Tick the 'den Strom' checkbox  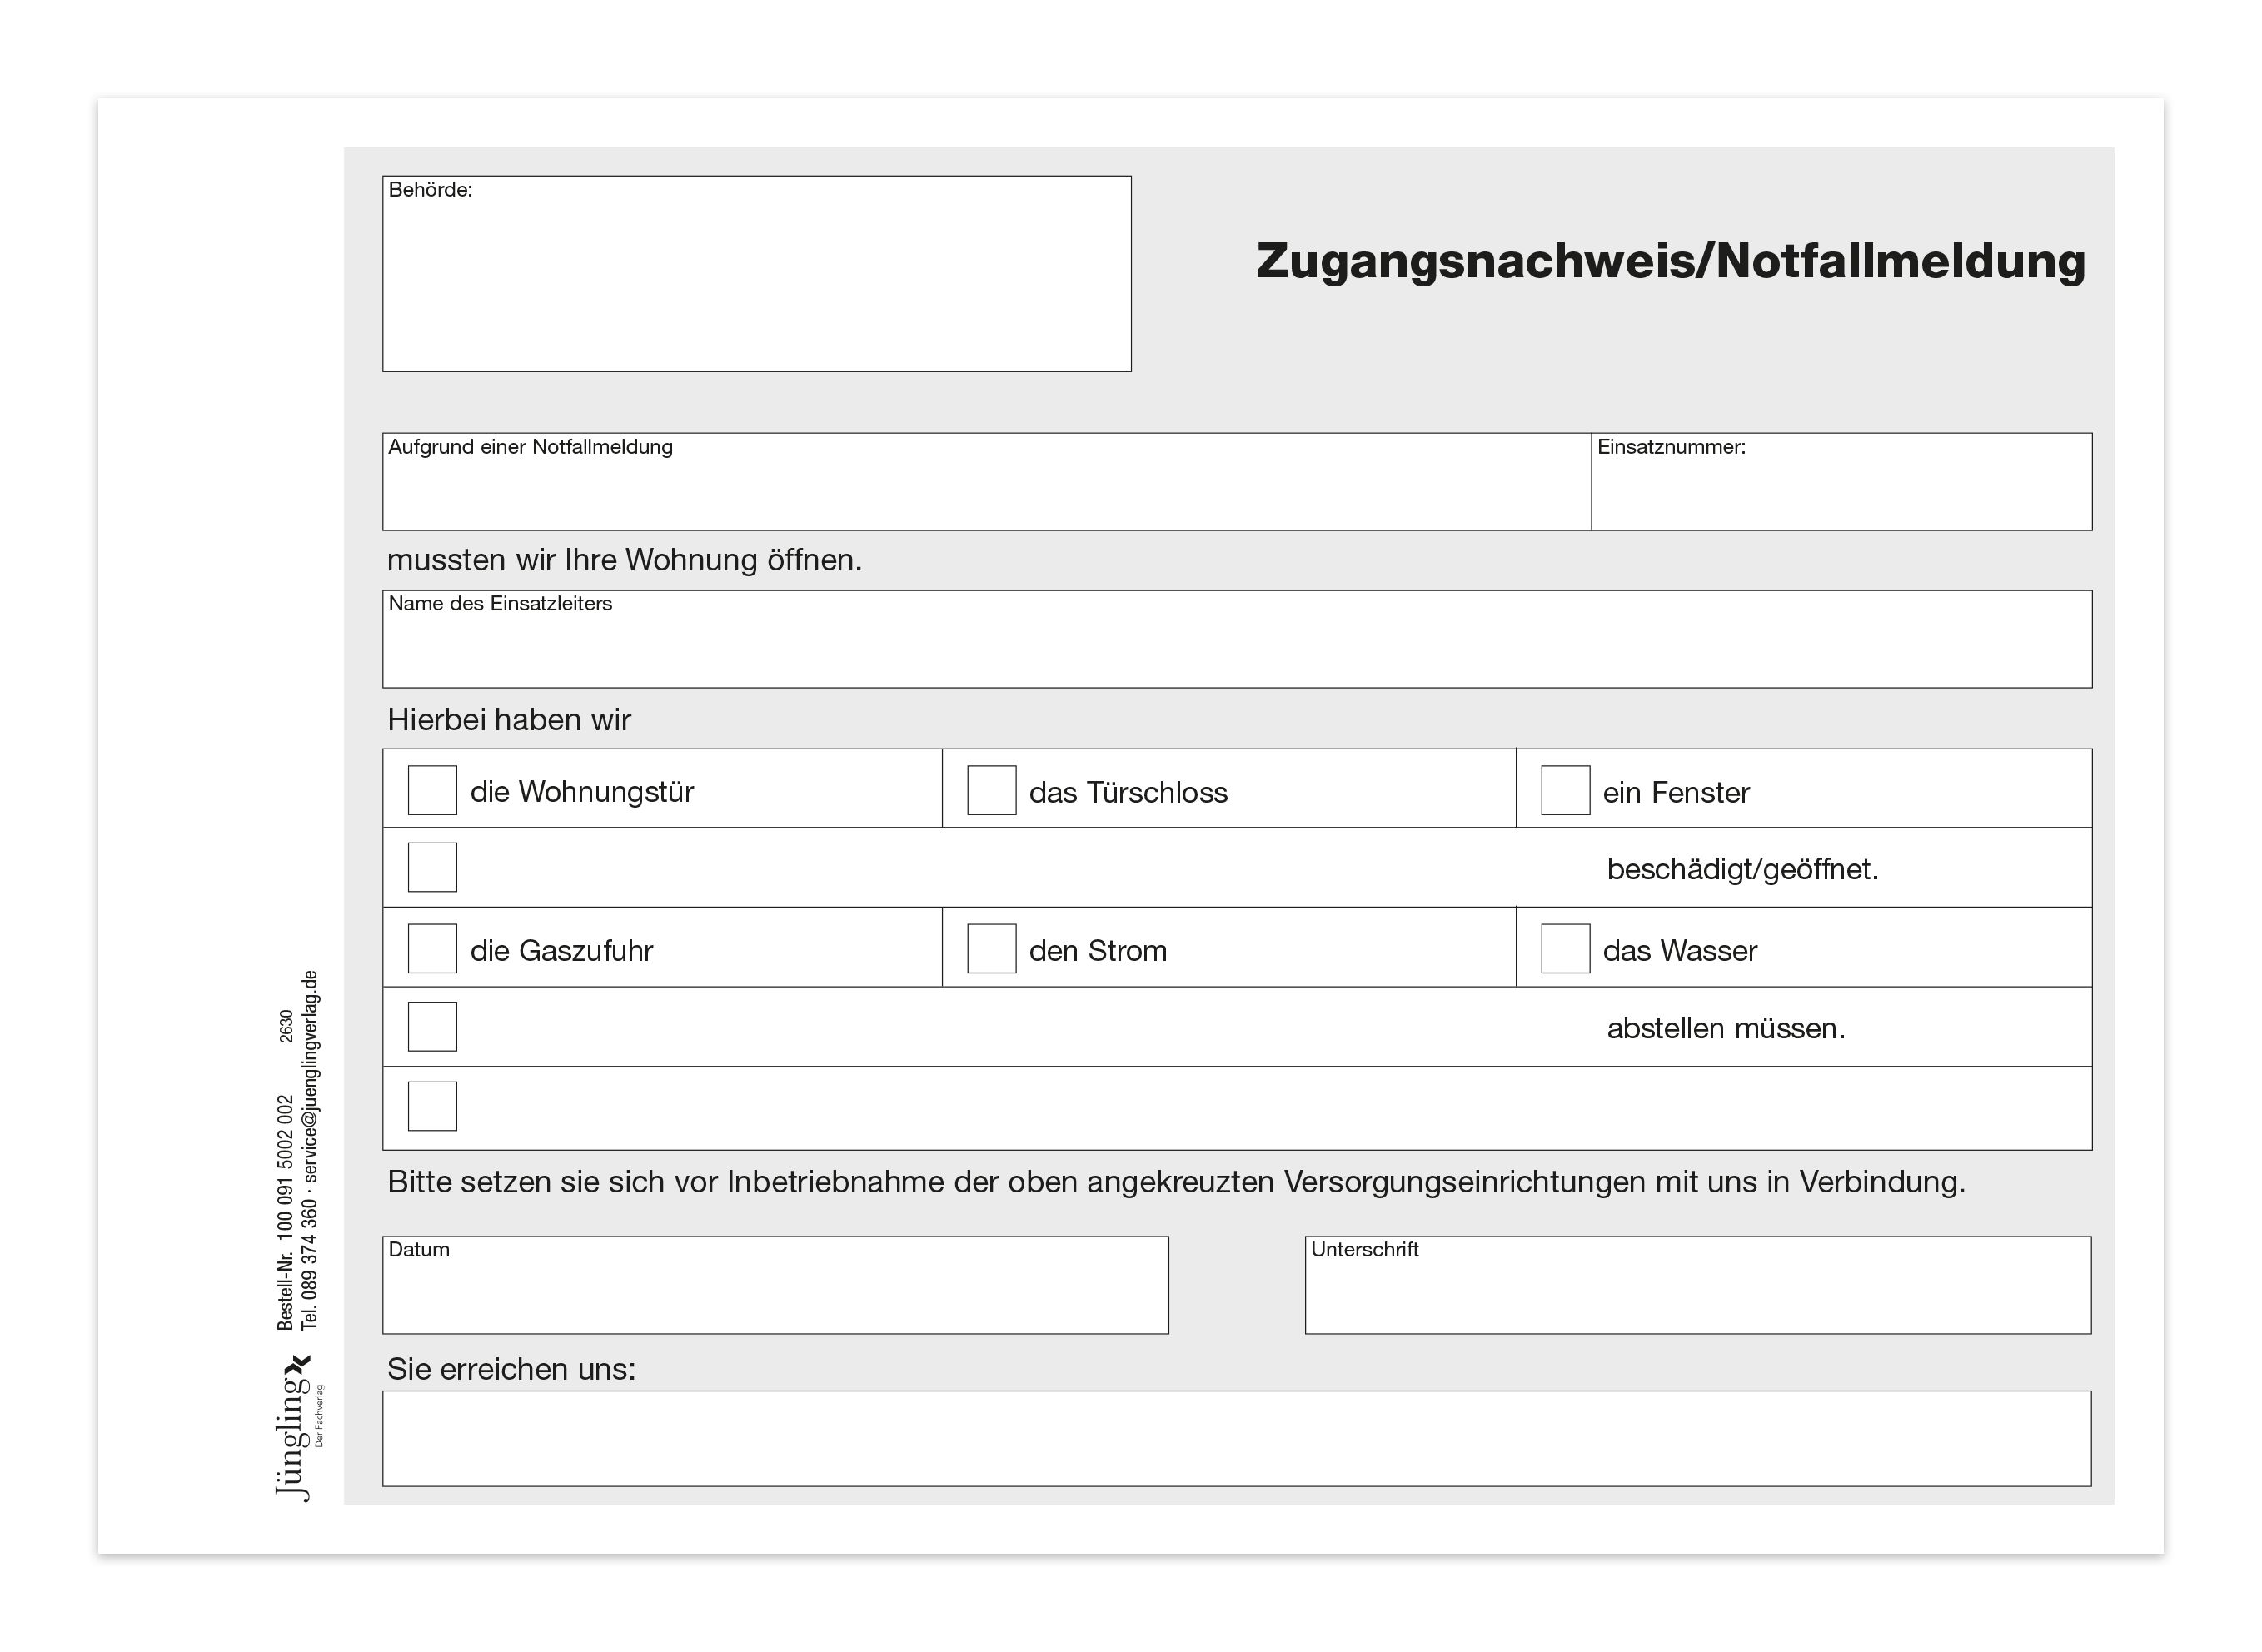(991, 948)
